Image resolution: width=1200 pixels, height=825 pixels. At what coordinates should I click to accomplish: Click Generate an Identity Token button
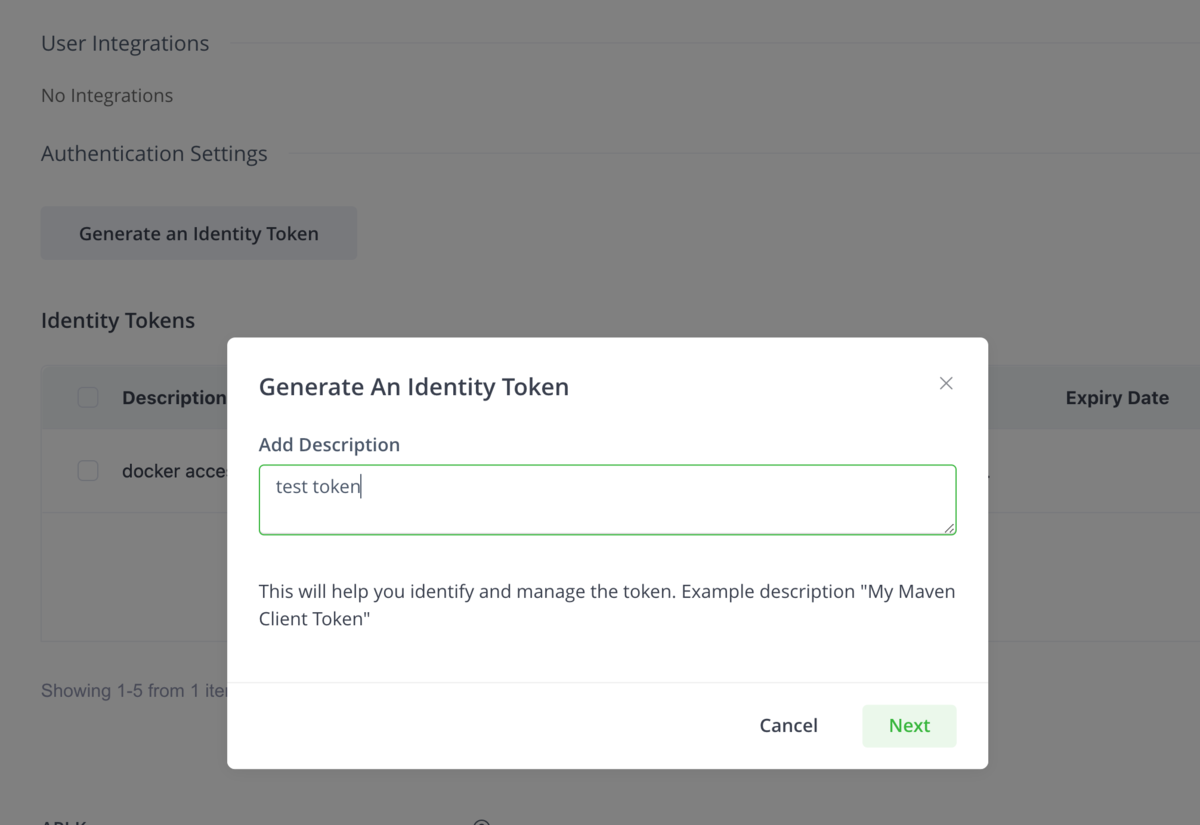click(x=199, y=233)
